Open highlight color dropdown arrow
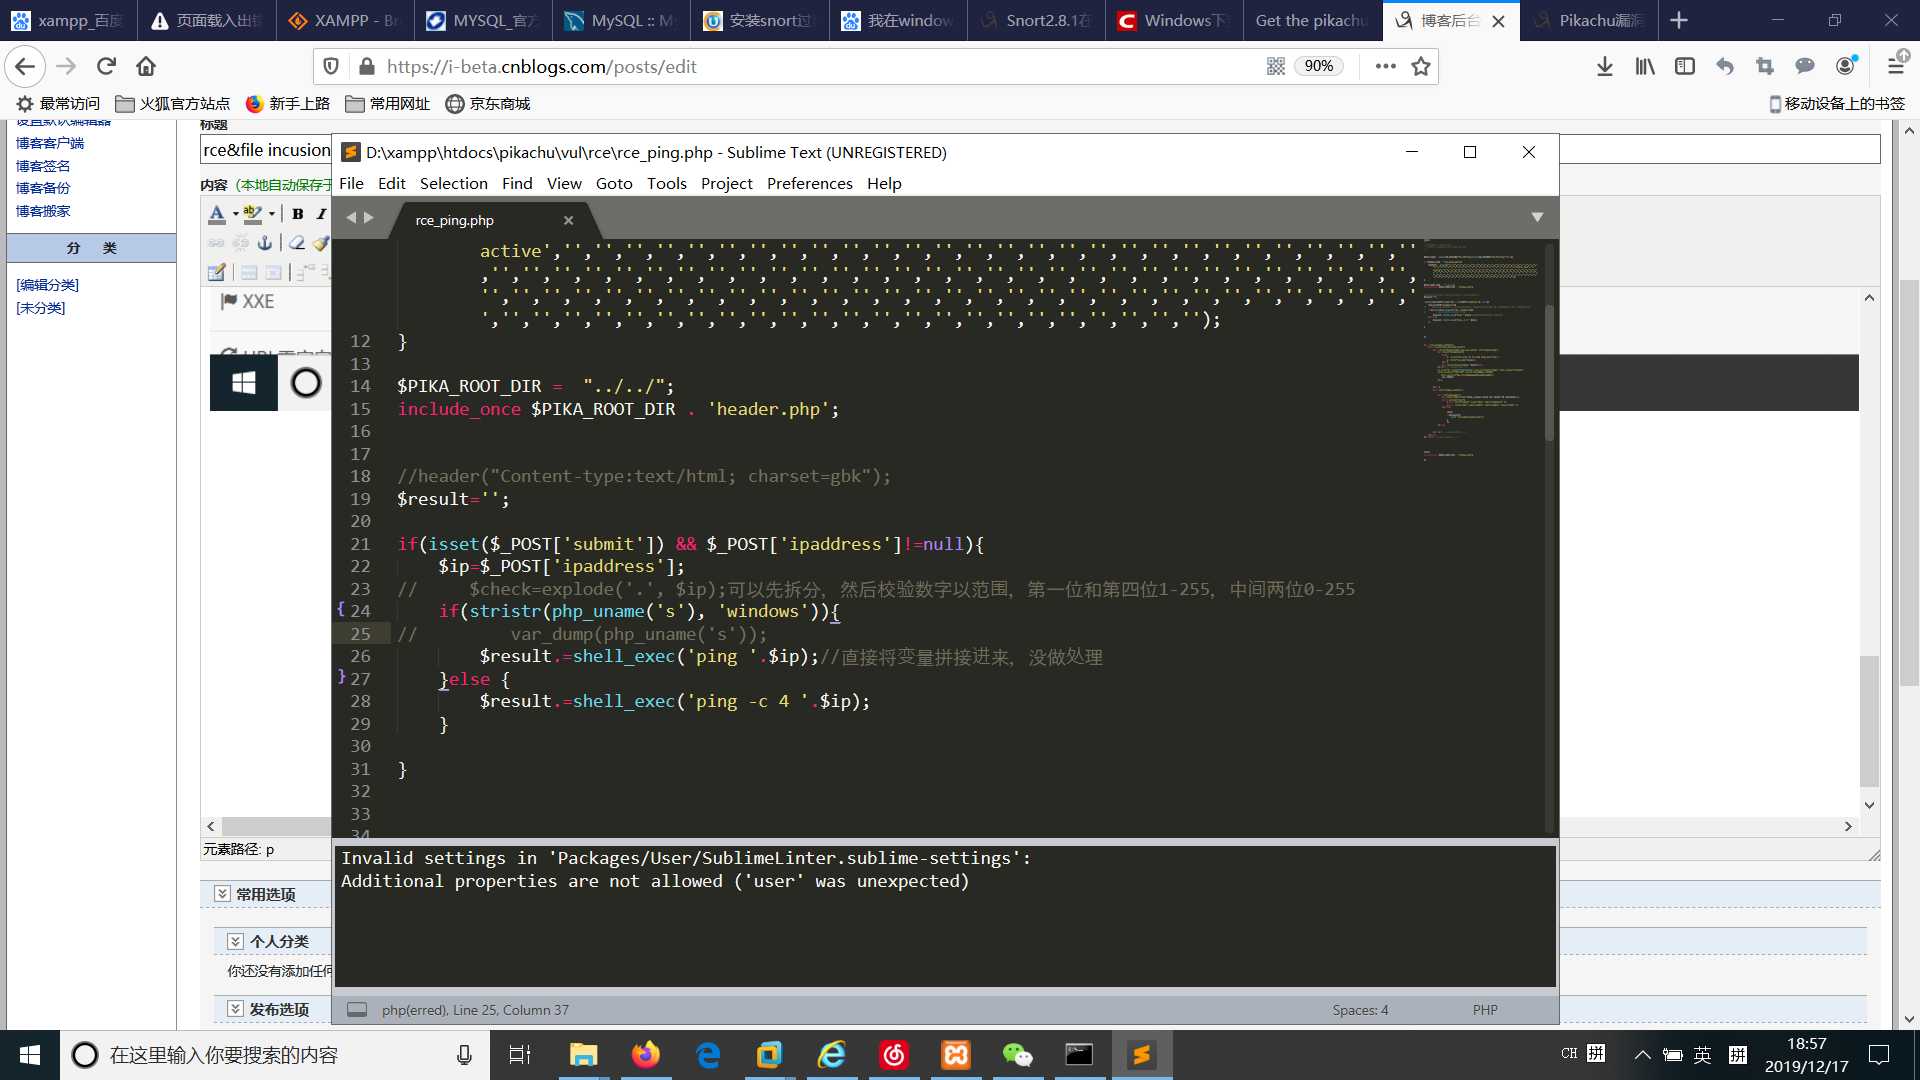 coord(271,214)
